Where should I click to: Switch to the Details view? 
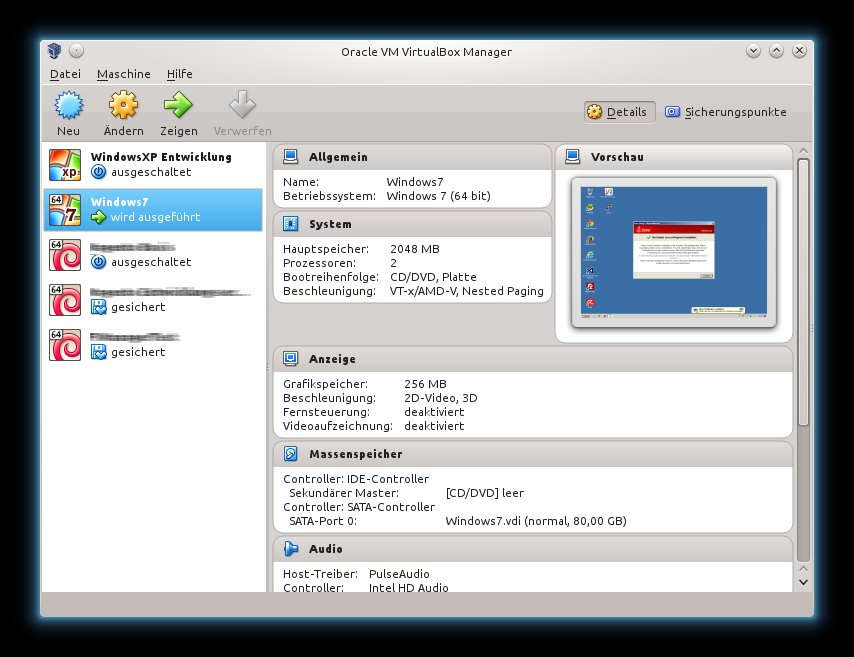620,112
